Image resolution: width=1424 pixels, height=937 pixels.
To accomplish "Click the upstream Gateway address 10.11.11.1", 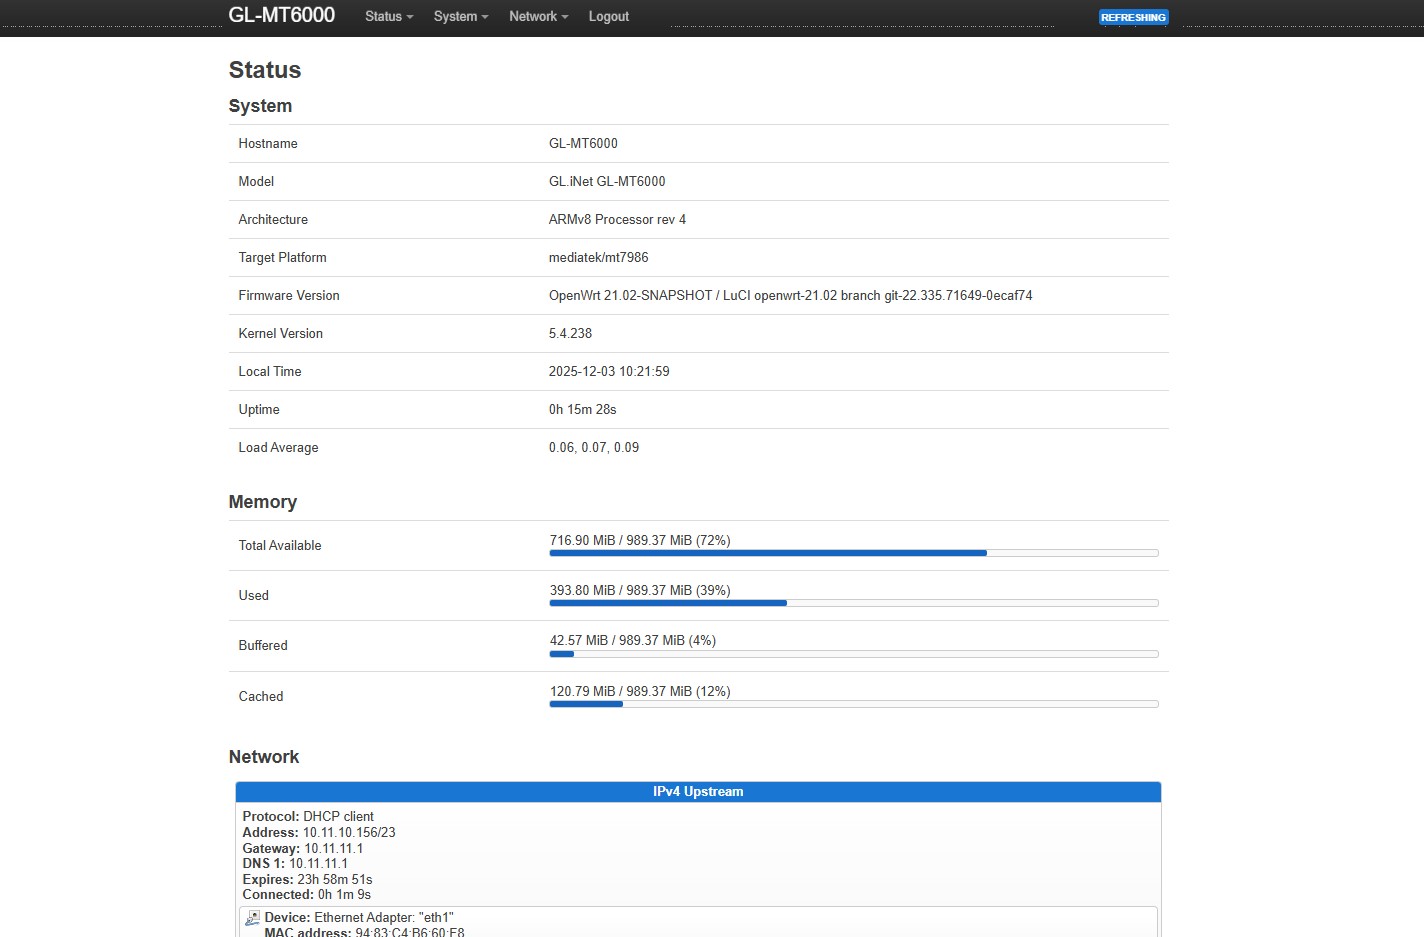I will pyautogui.click(x=333, y=849).
